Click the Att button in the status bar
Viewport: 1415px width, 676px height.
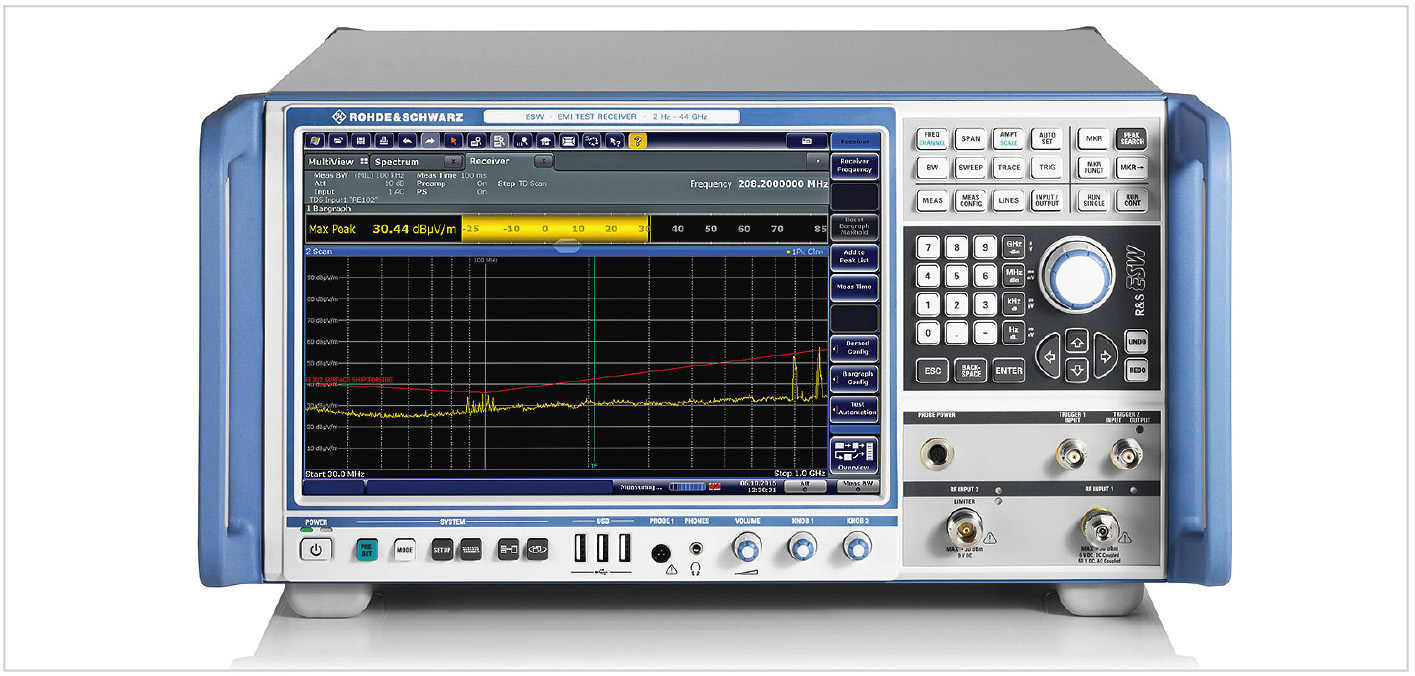pos(805,484)
